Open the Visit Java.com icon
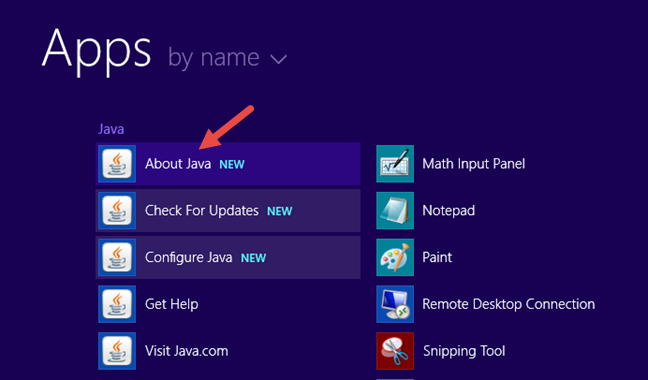 point(117,351)
